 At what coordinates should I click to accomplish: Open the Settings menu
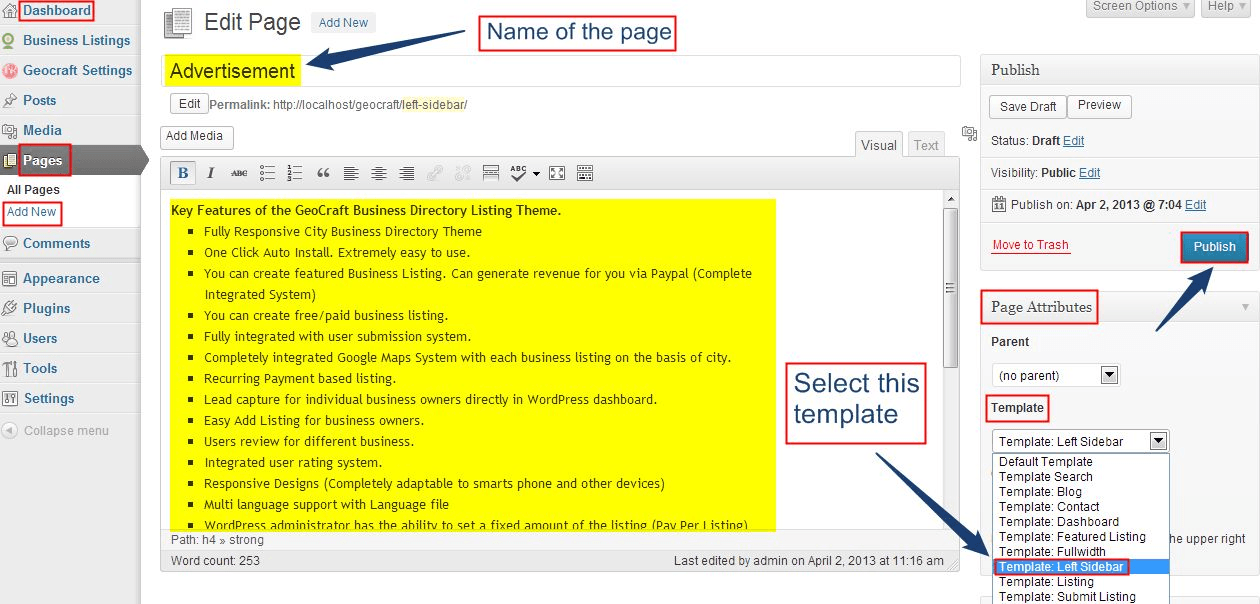(x=49, y=399)
